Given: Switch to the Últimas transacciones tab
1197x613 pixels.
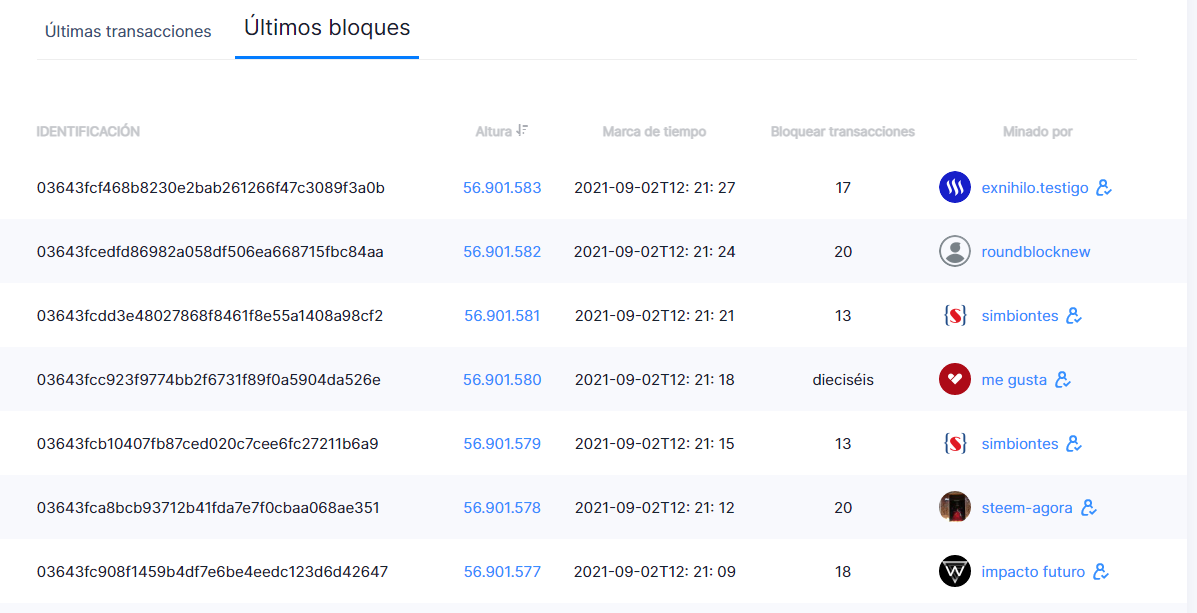Looking at the screenshot, I should pos(127,31).
